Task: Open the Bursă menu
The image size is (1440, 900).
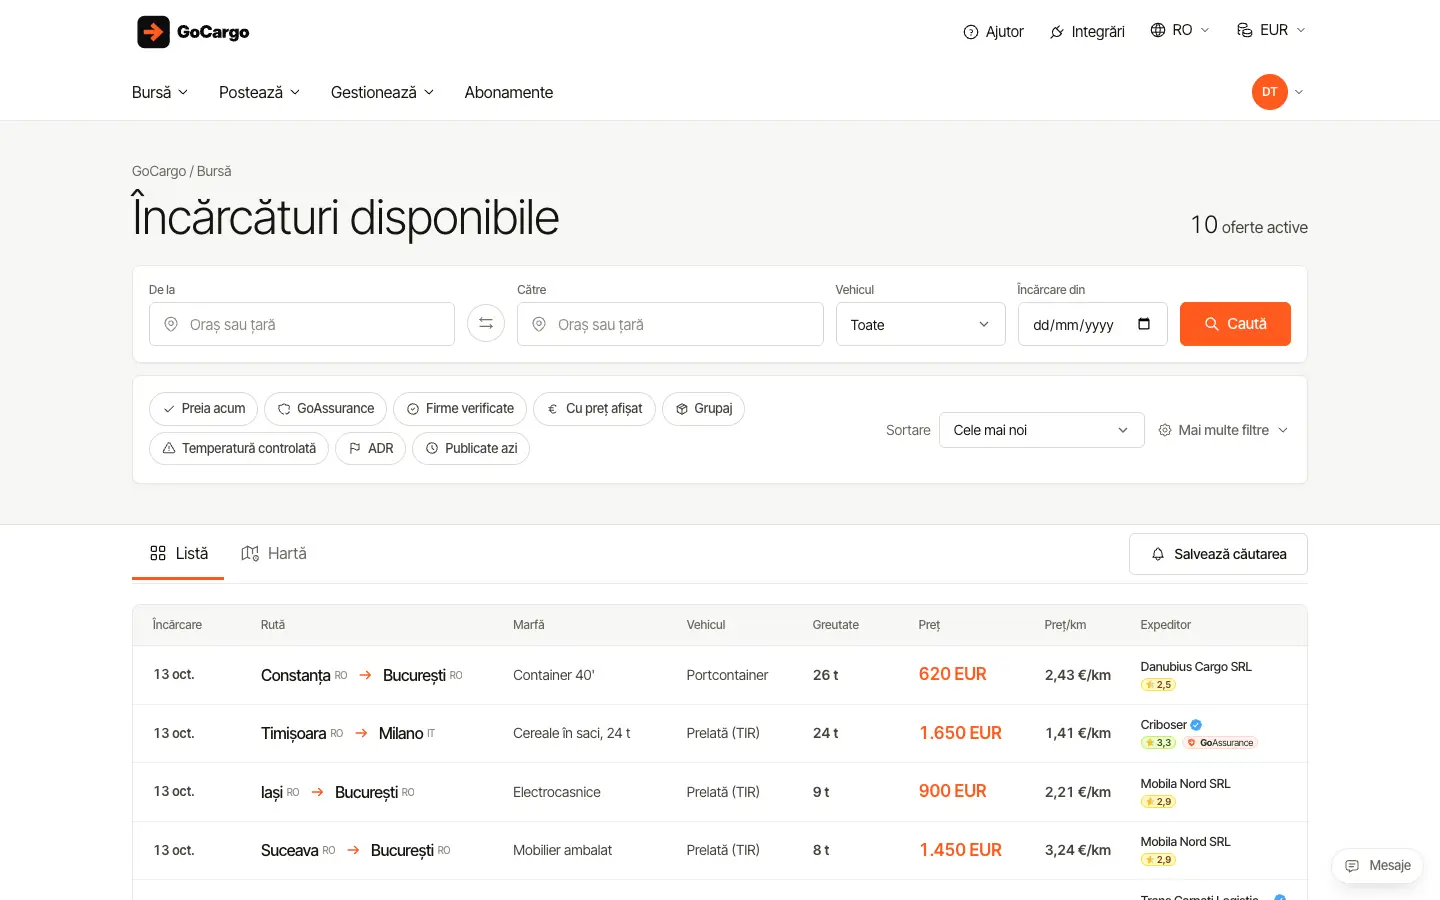Action: (x=160, y=92)
